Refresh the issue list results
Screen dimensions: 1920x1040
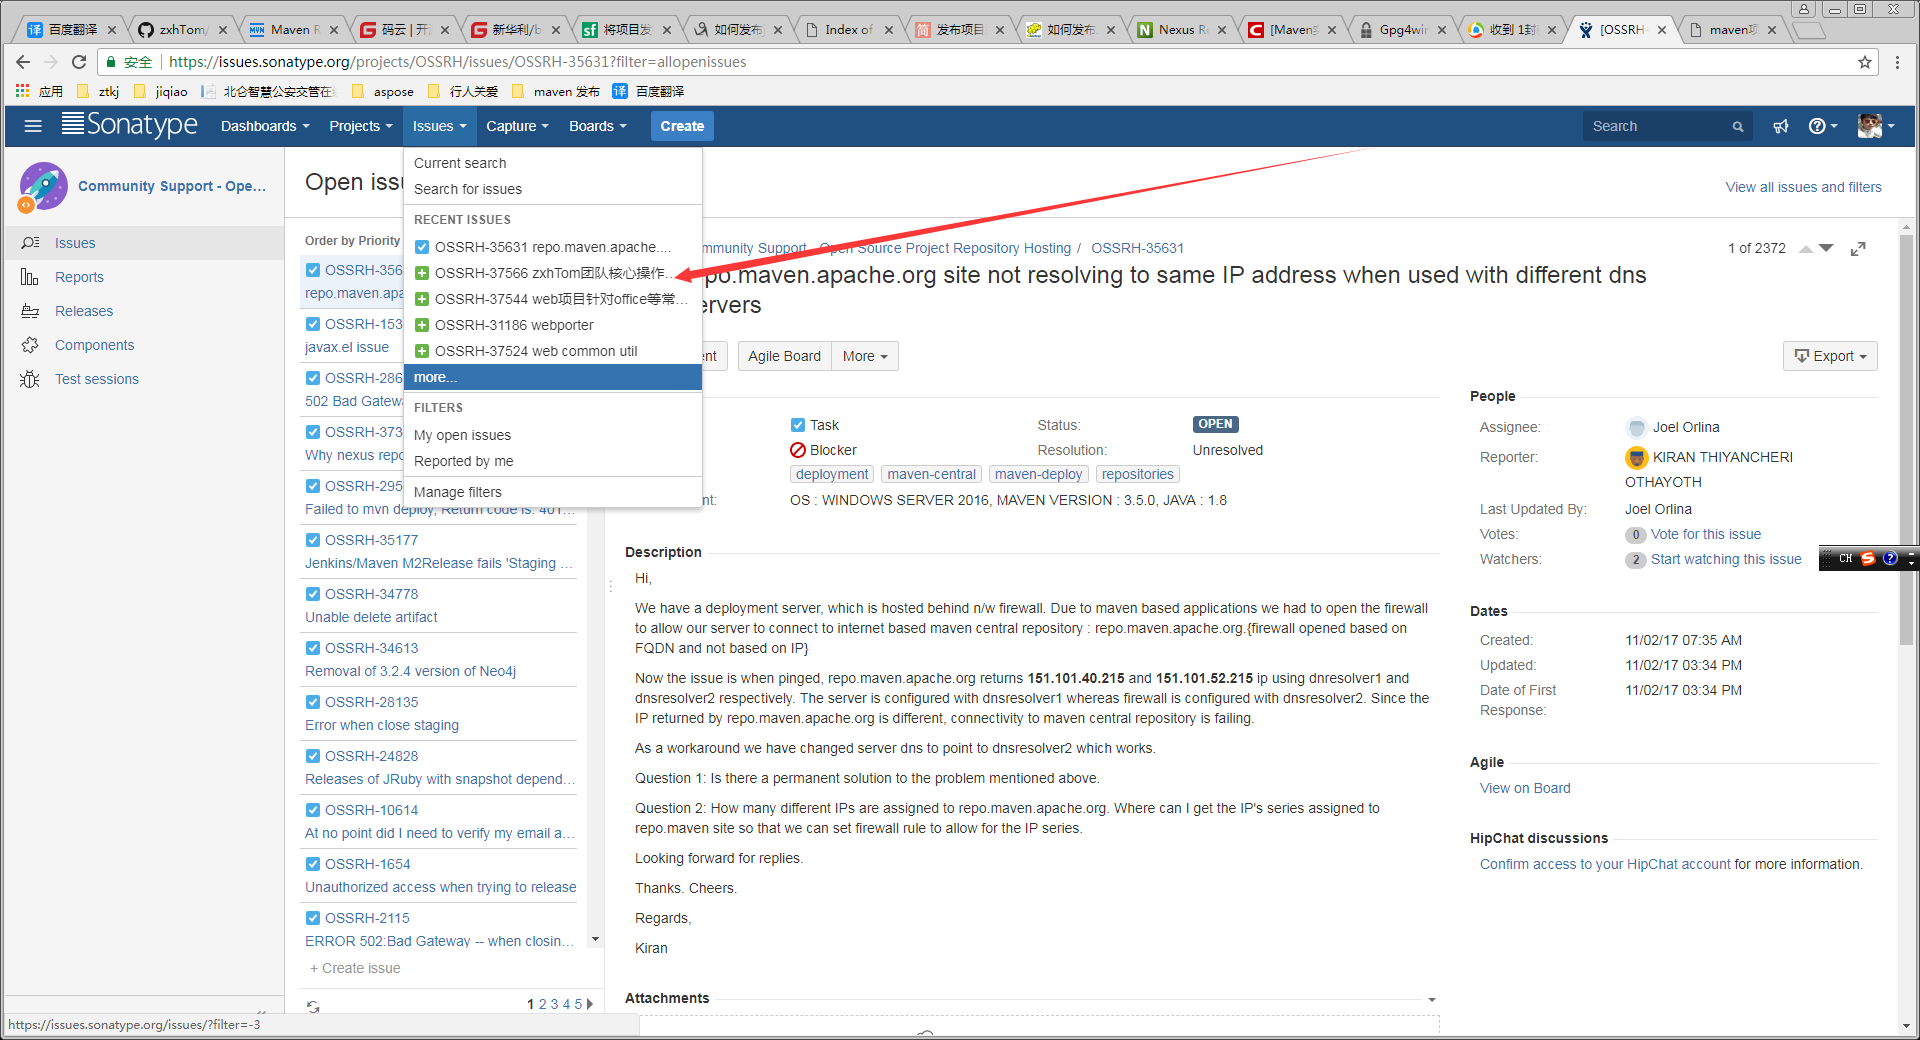tap(313, 1006)
